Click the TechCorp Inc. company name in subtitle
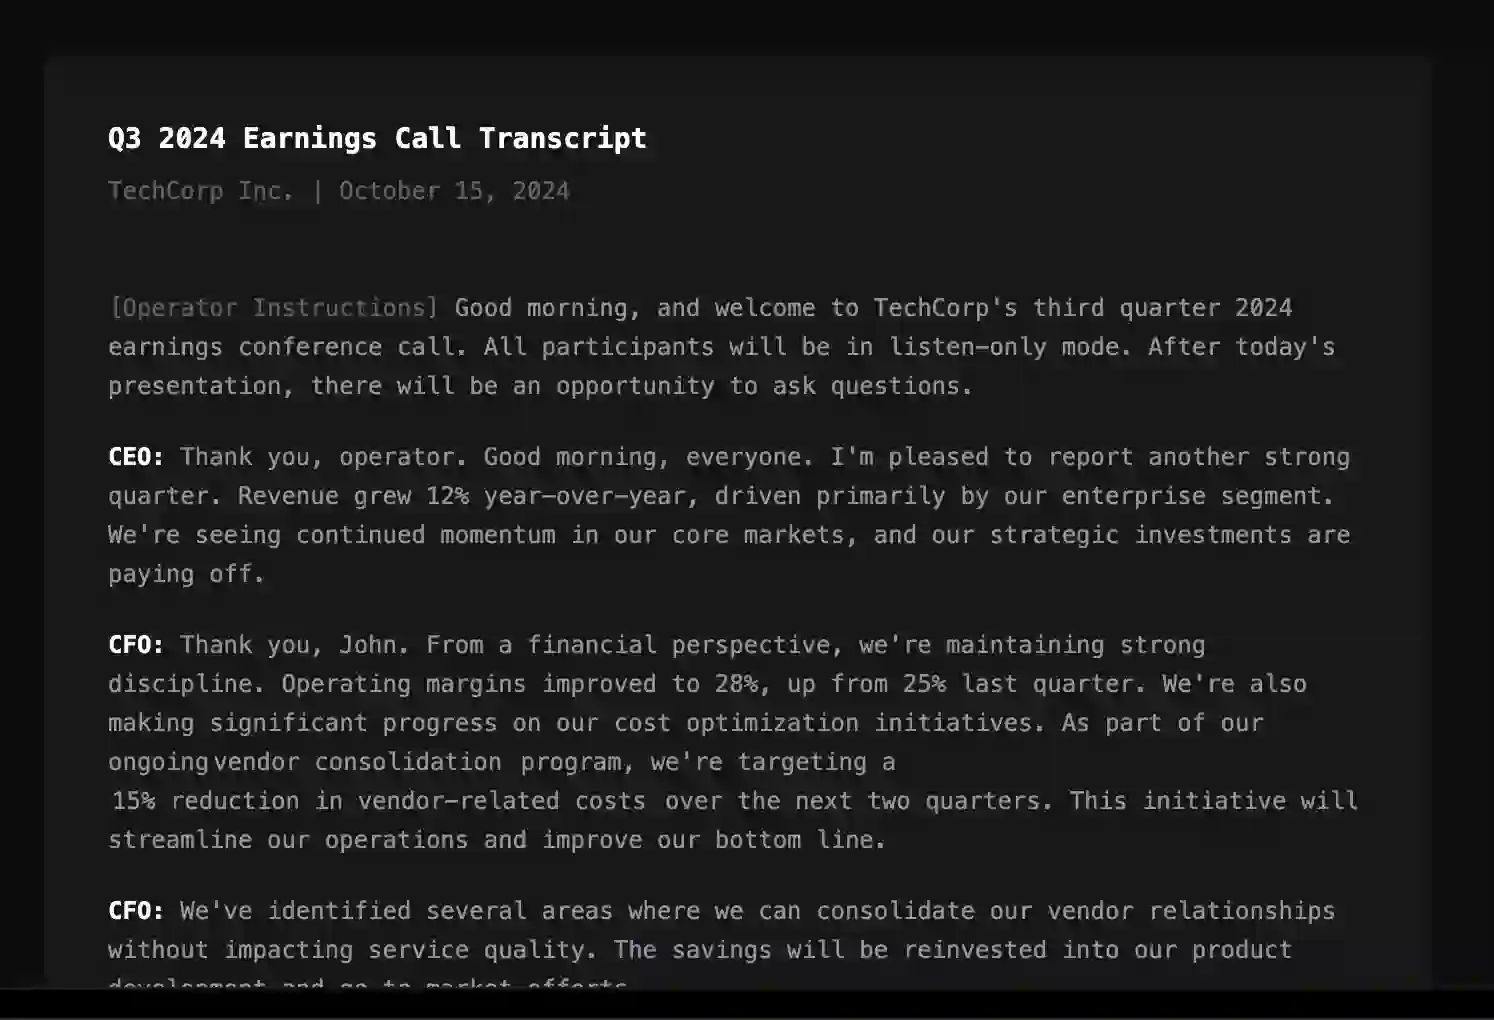This screenshot has width=1494, height=1020. pos(201,191)
